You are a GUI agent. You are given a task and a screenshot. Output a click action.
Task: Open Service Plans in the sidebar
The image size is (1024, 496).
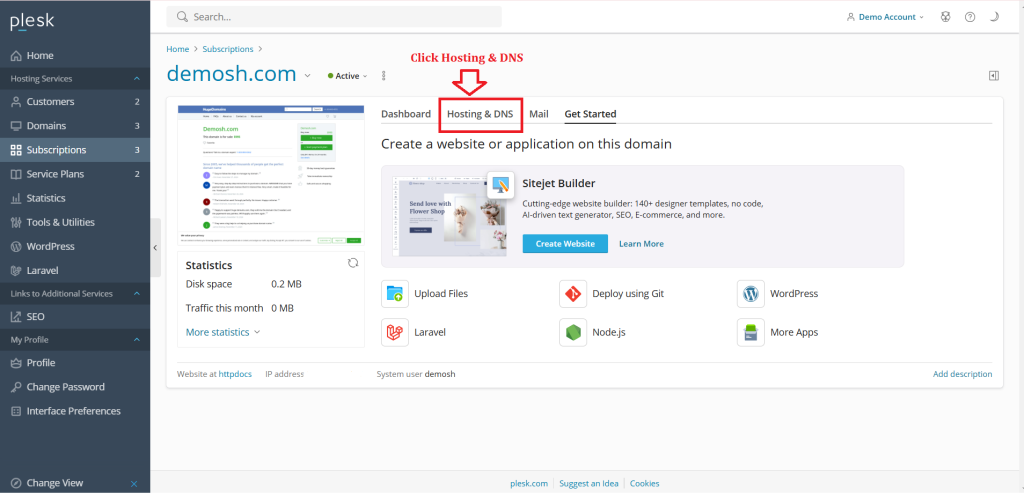pyautogui.click(x=75, y=174)
